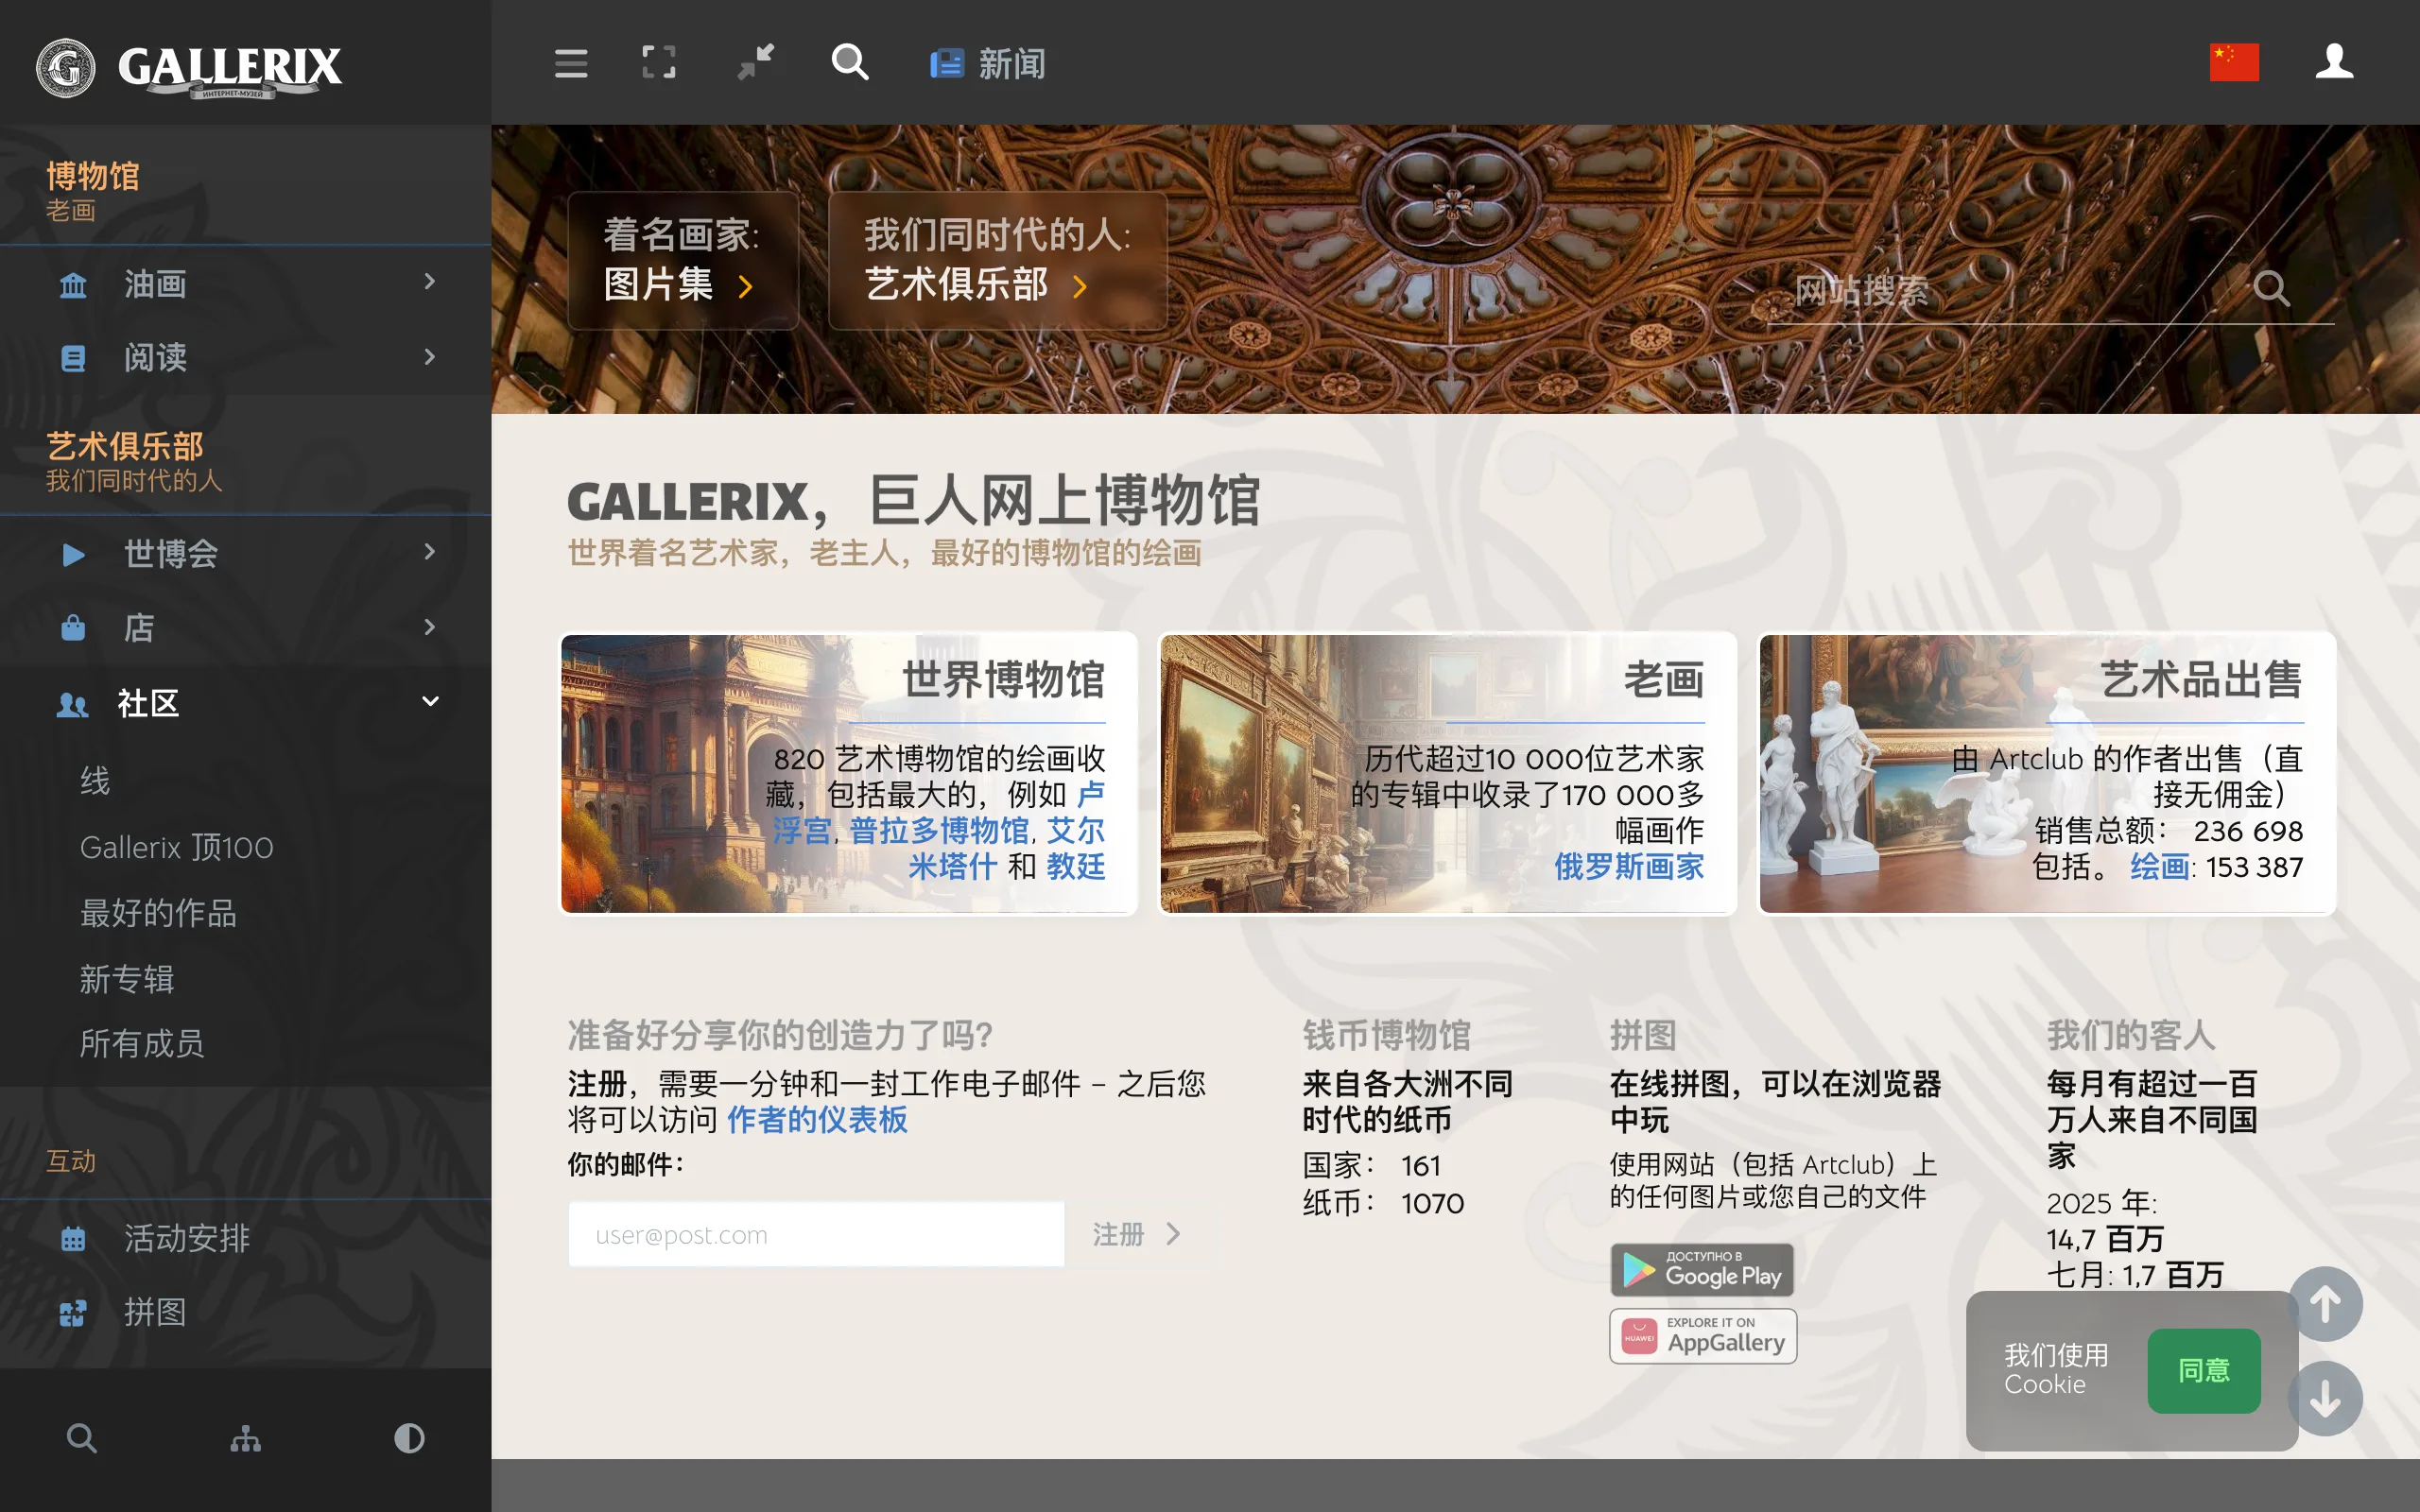Follow the 俄罗斯画家 link
Viewport: 2420px width, 1512px height.
1629,867
